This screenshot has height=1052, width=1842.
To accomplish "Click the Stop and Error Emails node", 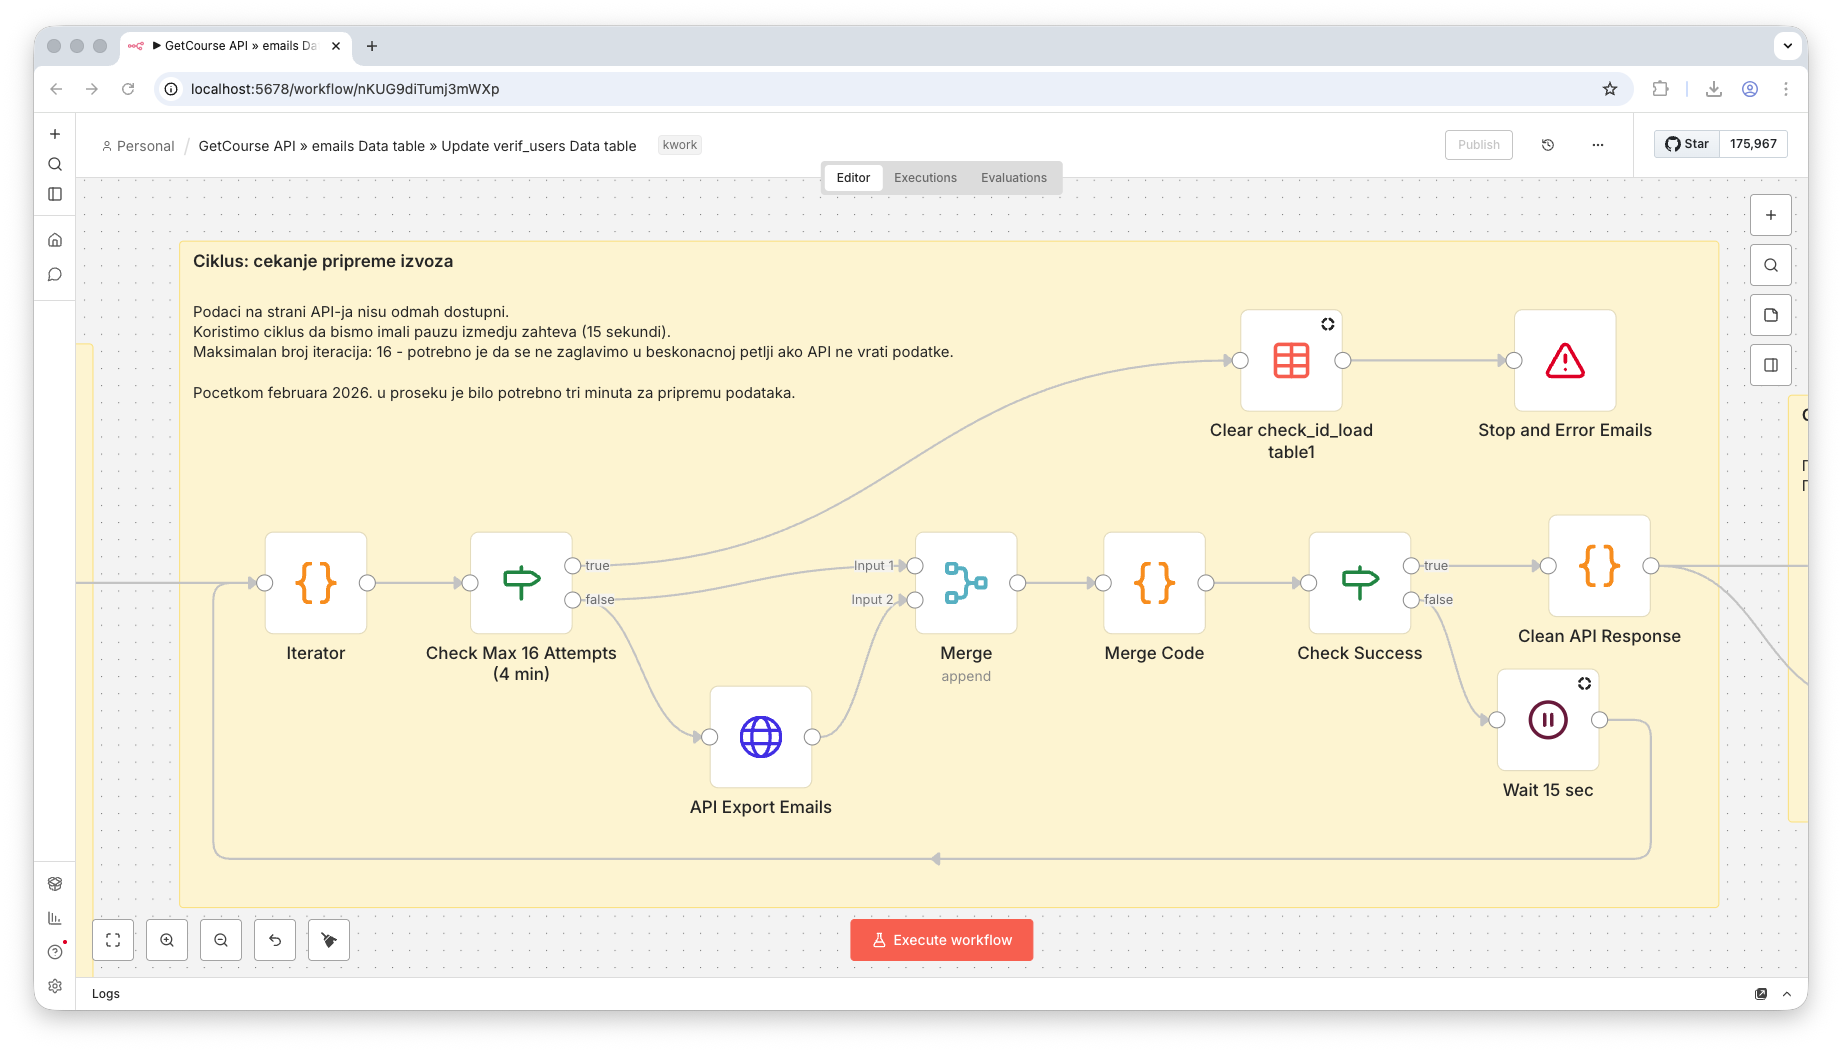I will coord(1564,360).
